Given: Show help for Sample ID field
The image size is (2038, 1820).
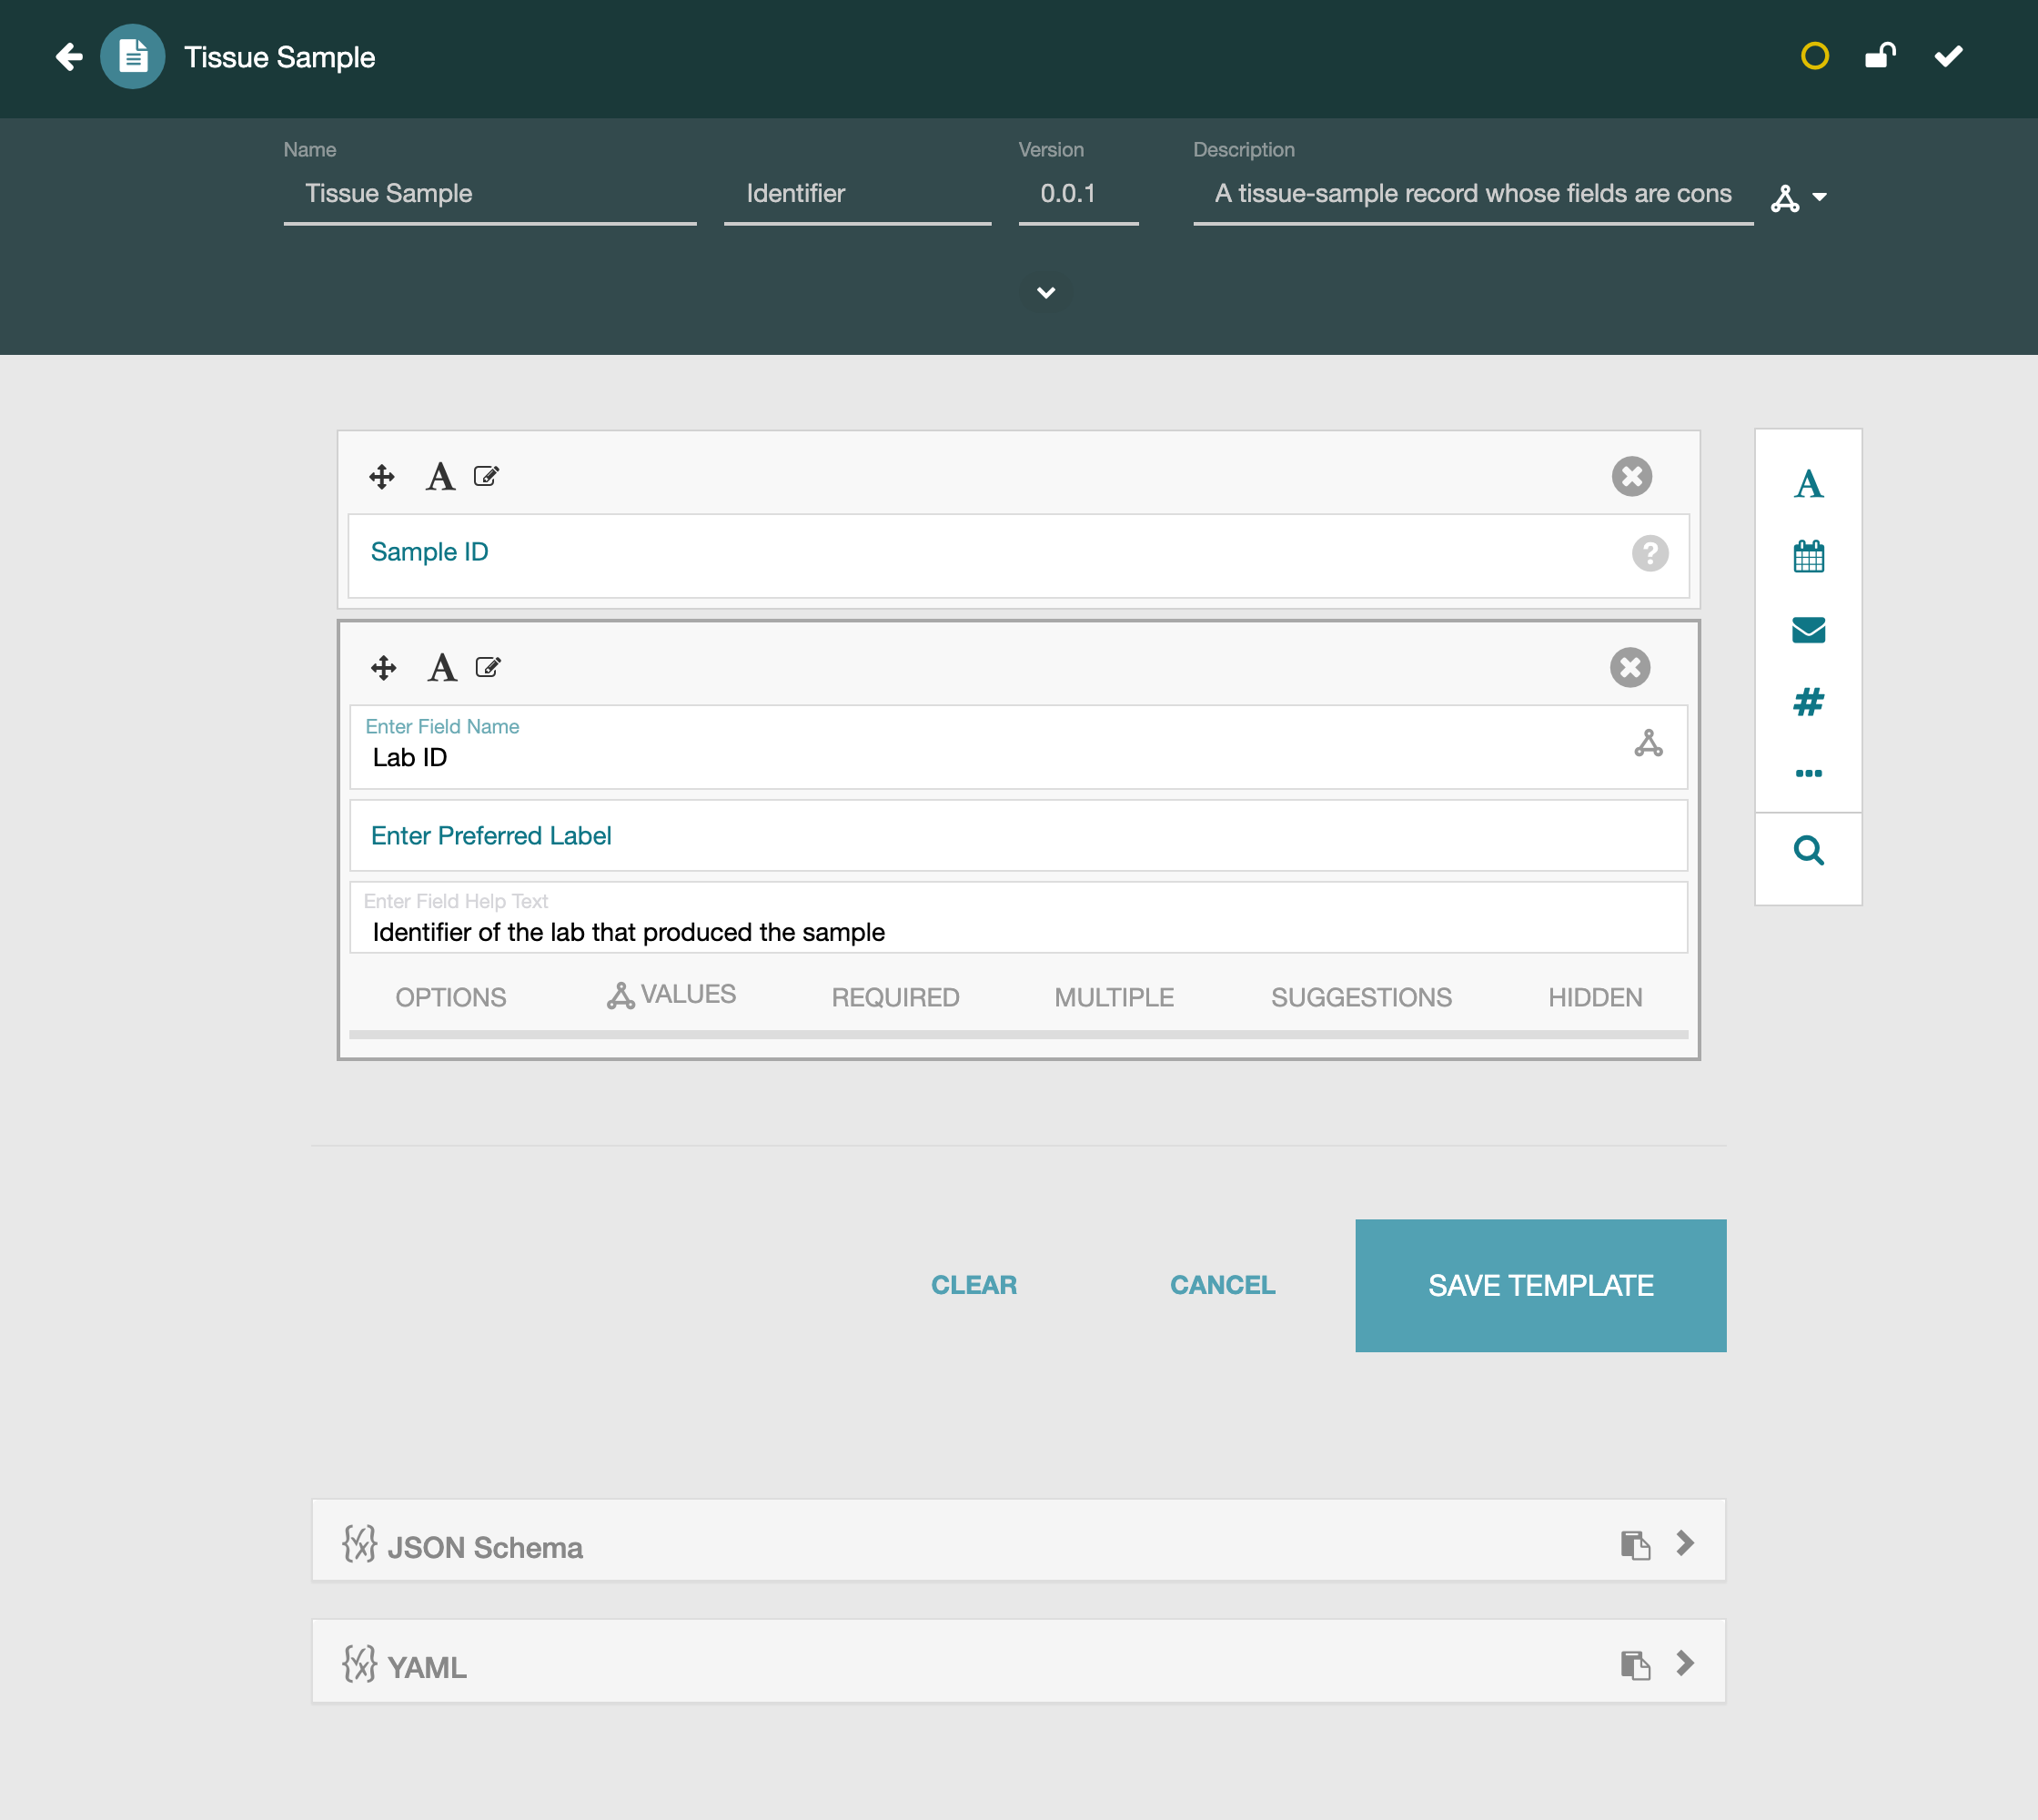Looking at the screenshot, I should pyautogui.click(x=1650, y=554).
